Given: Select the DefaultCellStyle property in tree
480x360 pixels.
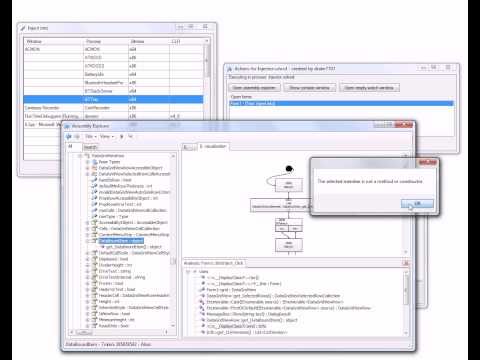Looking at the screenshot, I should pos(134,253).
